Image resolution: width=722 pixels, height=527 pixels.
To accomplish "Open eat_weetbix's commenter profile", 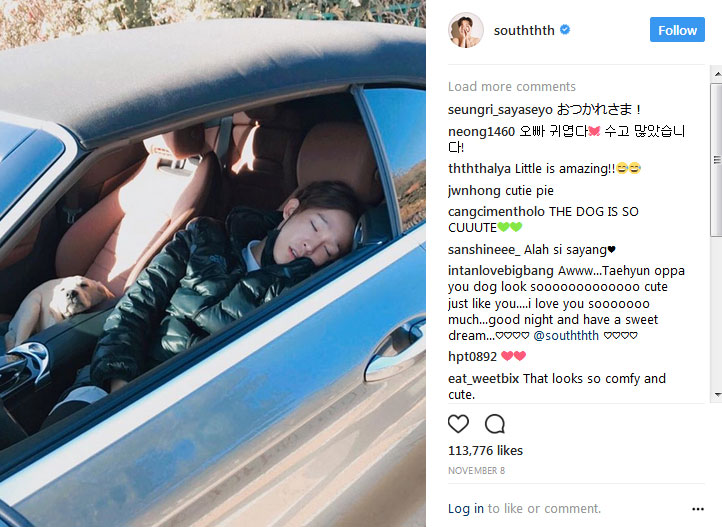I will click(483, 378).
